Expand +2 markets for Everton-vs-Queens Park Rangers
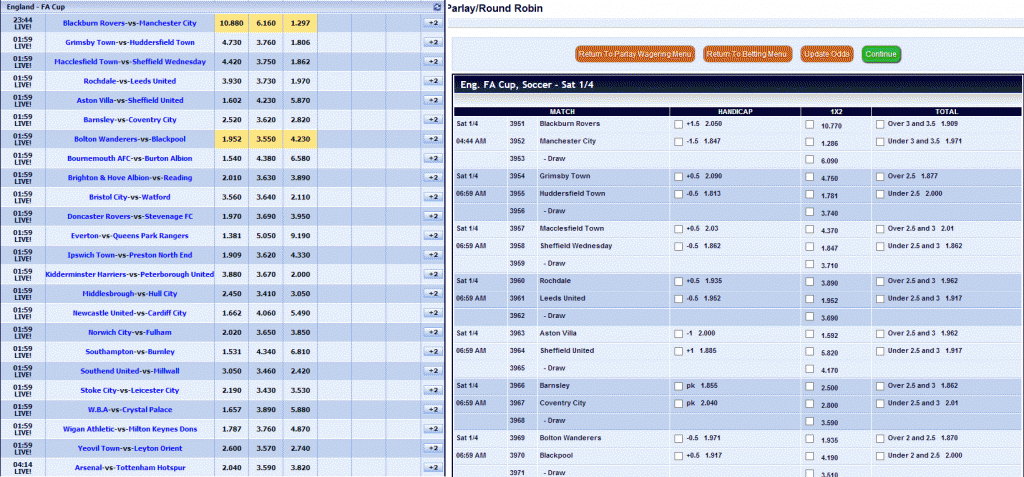 (432, 236)
